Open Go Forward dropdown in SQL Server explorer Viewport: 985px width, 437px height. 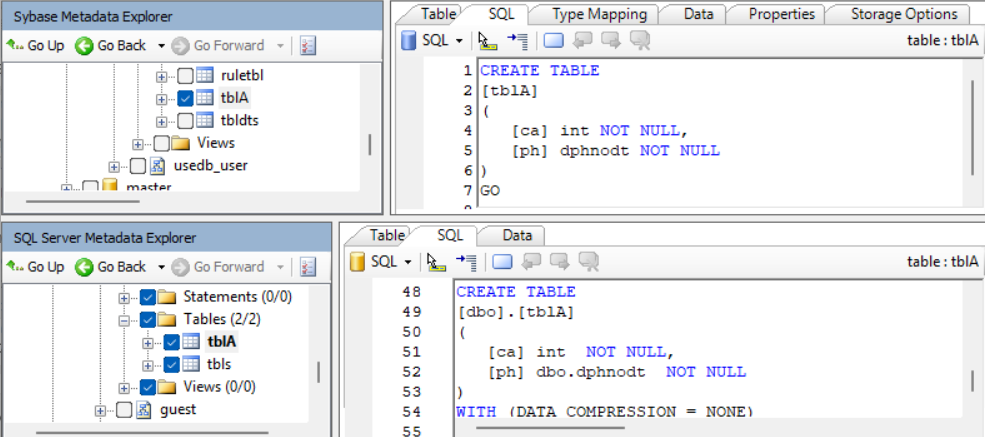click(x=280, y=267)
